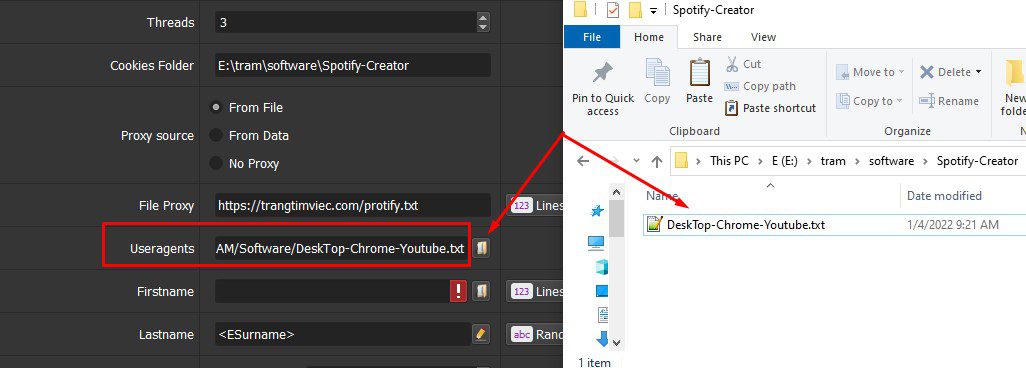Switch to Share ribbon tab
This screenshot has height=368, width=1026.
[707, 37]
